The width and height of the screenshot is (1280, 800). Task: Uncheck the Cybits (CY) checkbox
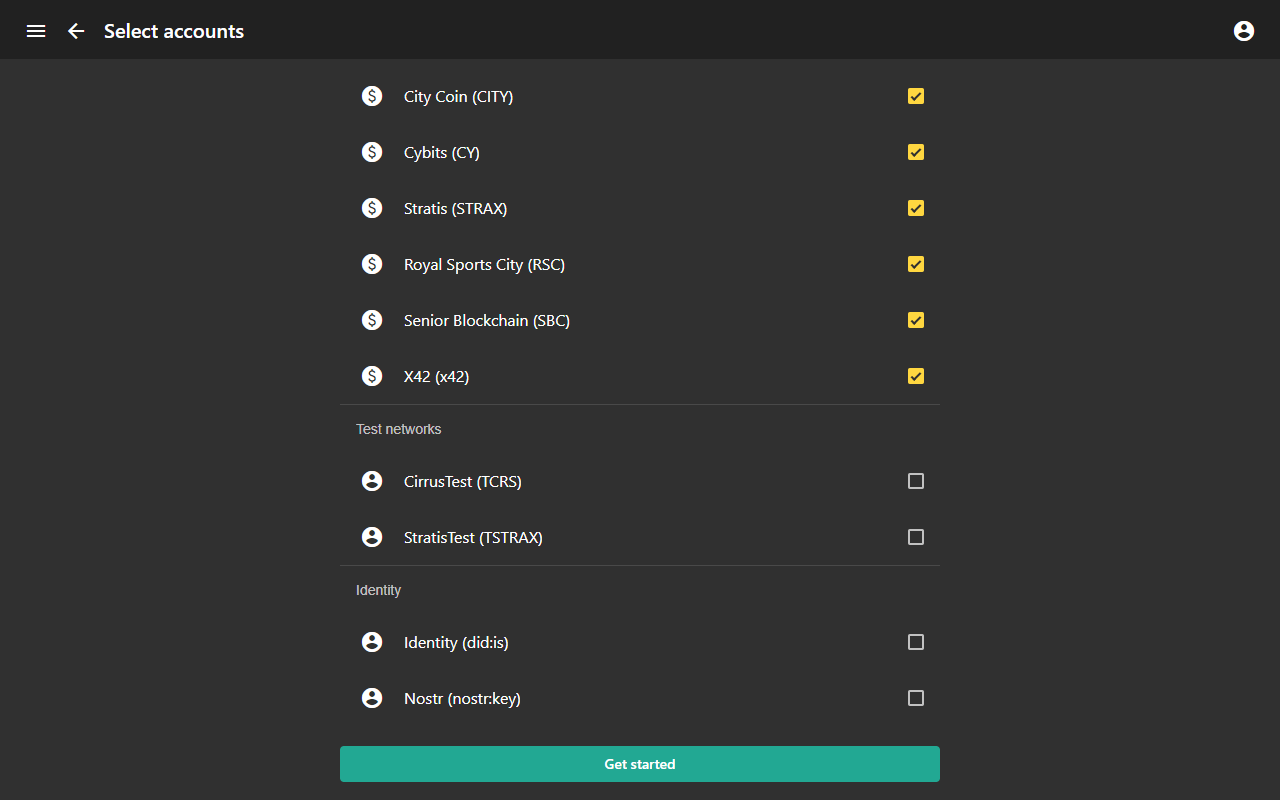[x=916, y=152]
